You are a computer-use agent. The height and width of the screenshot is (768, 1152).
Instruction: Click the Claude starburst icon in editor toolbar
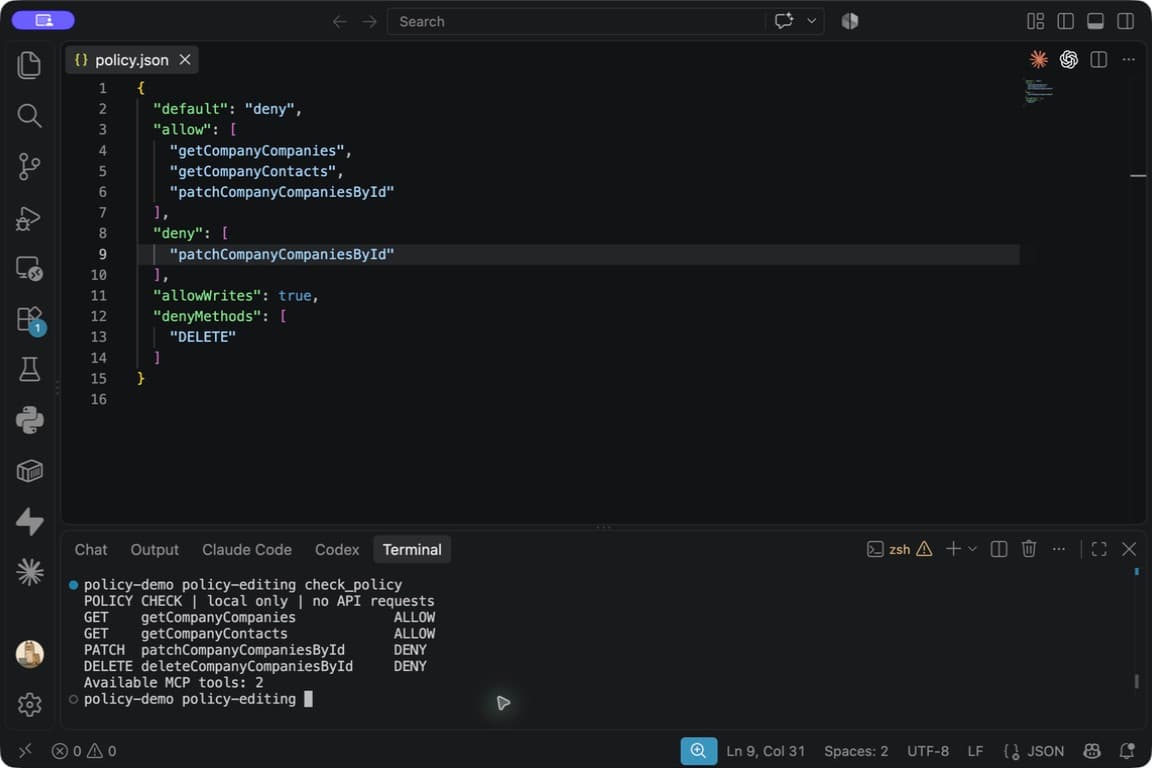point(1038,60)
